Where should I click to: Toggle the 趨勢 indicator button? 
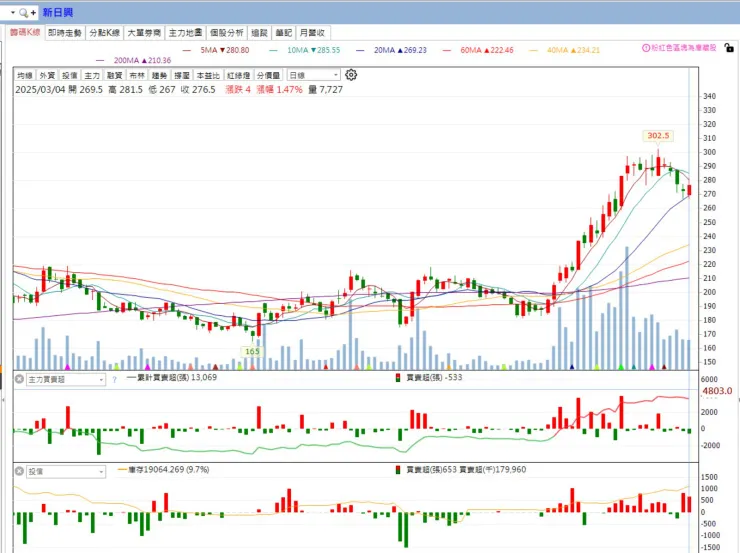click(x=160, y=75)
